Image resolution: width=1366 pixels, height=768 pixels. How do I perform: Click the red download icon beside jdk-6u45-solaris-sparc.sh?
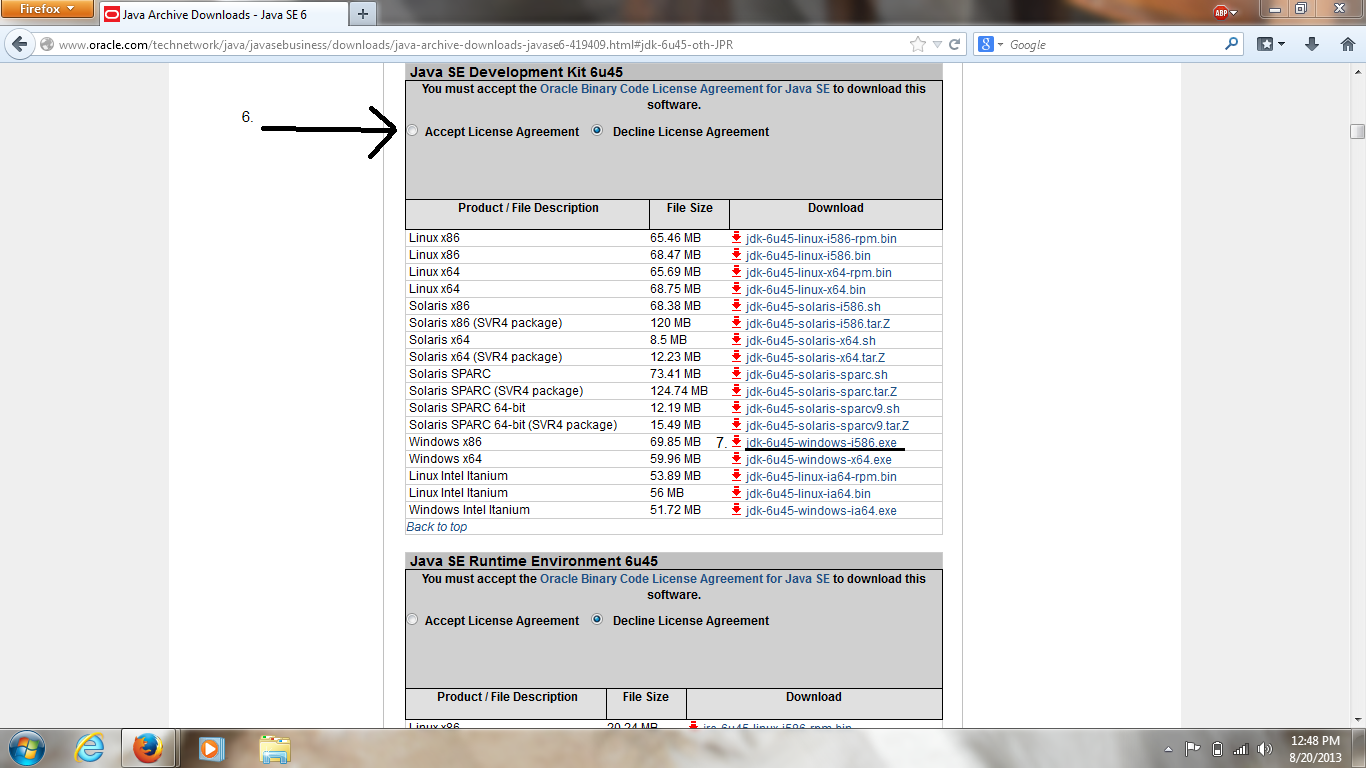coord(737,374)
